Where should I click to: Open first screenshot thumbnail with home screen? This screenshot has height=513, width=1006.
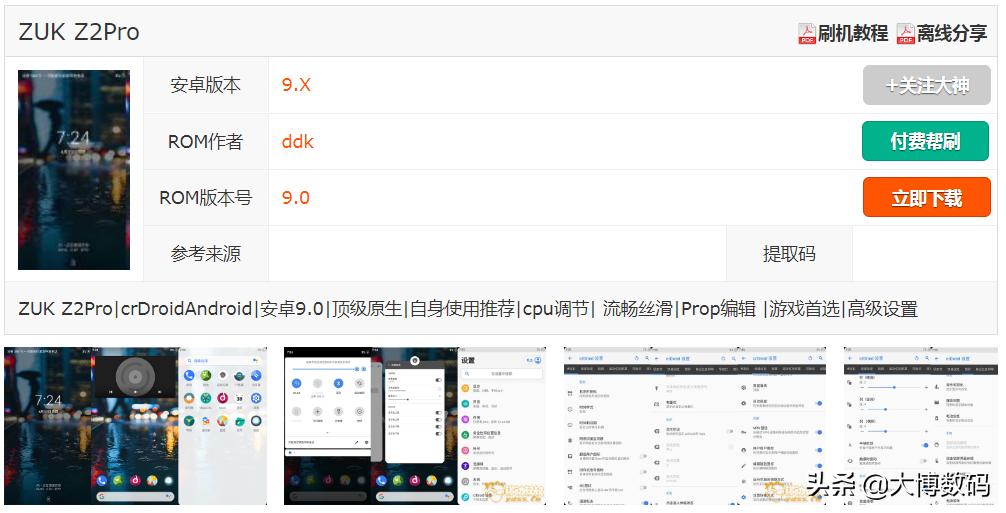pos(135,426)
